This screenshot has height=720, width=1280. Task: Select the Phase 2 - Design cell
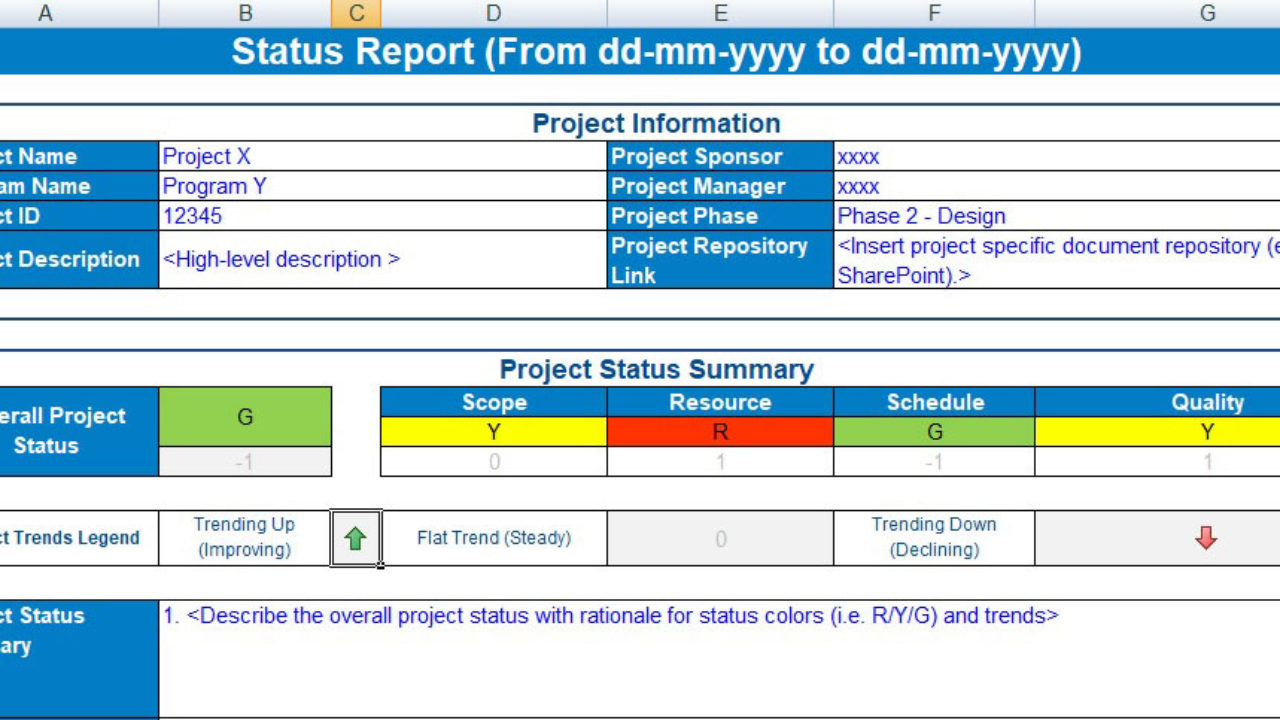1056,216
